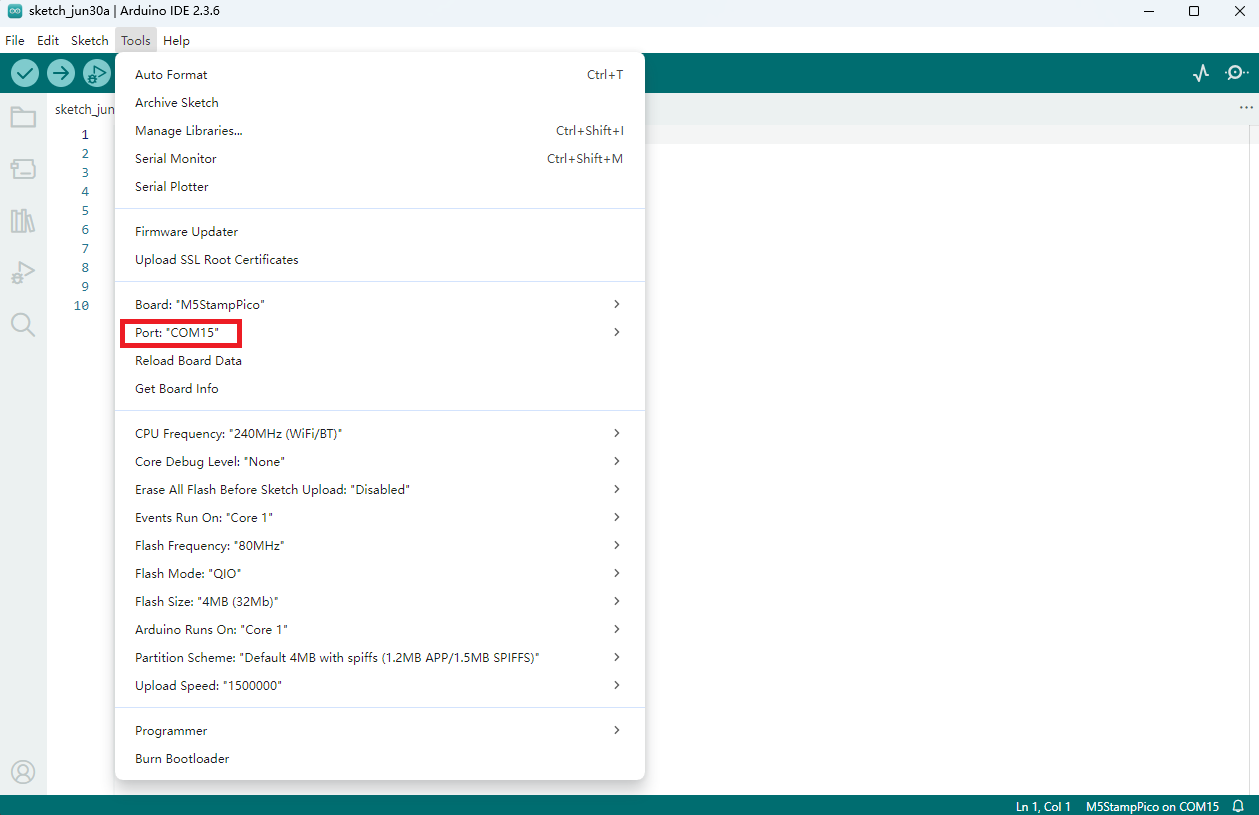
Task: Open Firmware Updater menu entry
Action: pyautogui.click(x=380, y=231)
